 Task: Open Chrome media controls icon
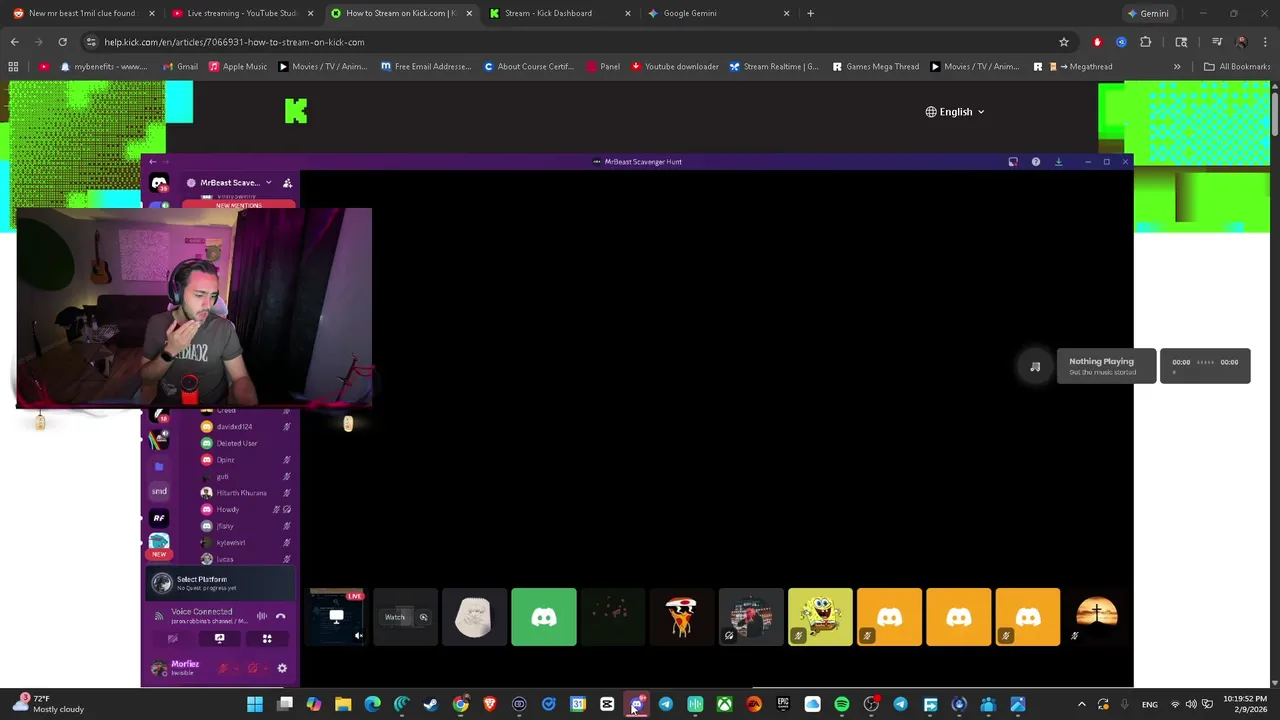click(1217, 42)
